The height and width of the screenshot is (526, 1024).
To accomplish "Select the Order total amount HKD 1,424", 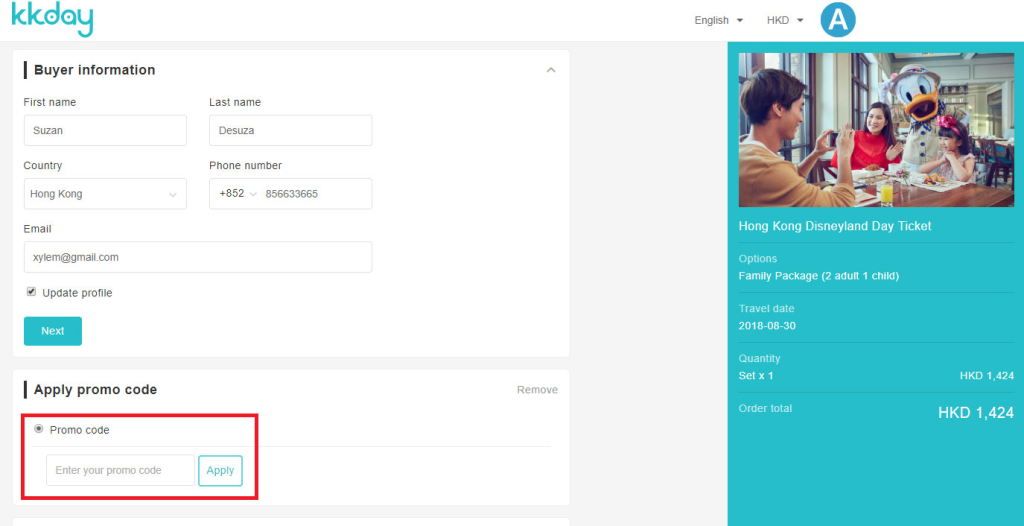I will coord(976,413).
